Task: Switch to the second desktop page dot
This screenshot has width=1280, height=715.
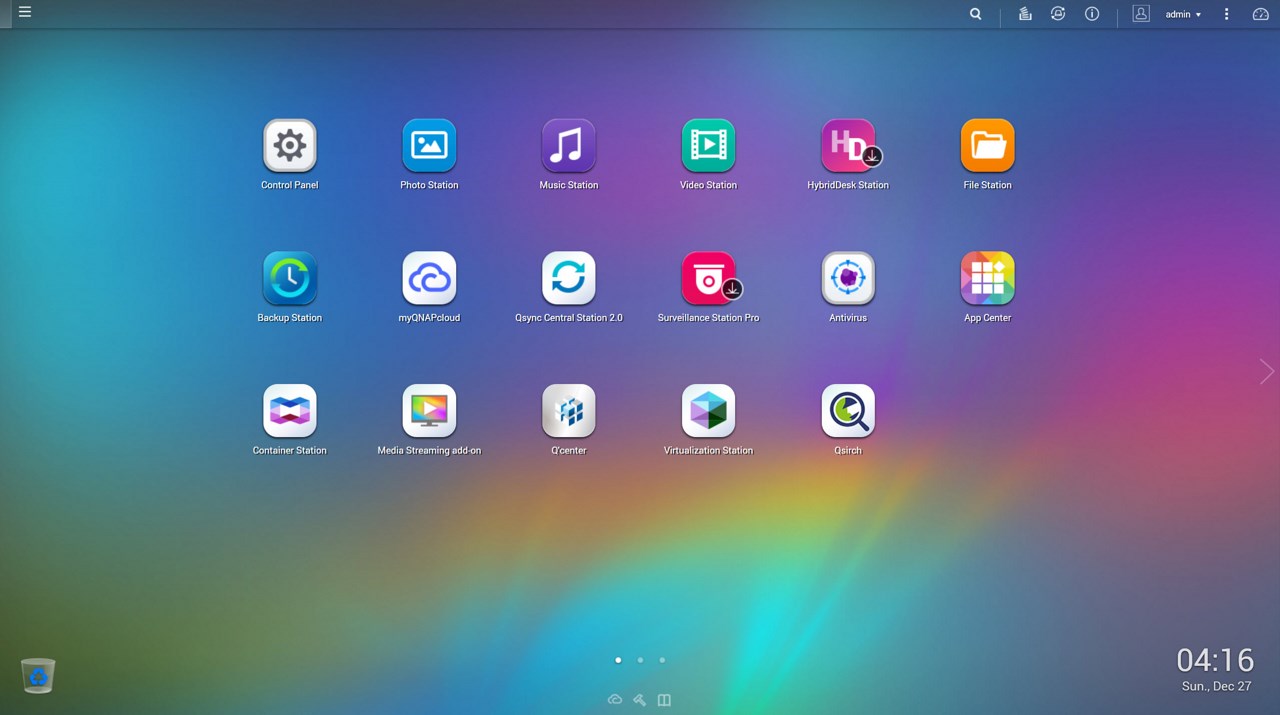Action: pyautogui.click(x=640, y=660)
